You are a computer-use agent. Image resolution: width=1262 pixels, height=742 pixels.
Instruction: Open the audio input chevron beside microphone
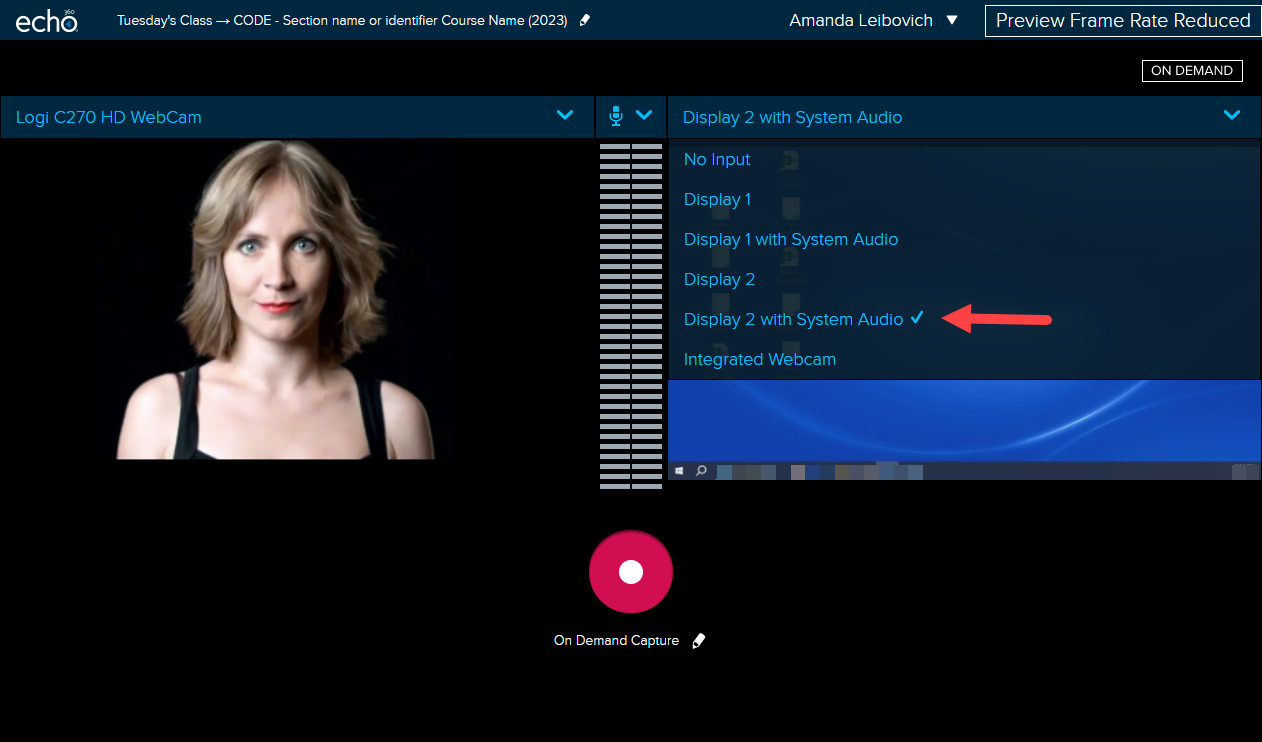[x=644, y=116]
